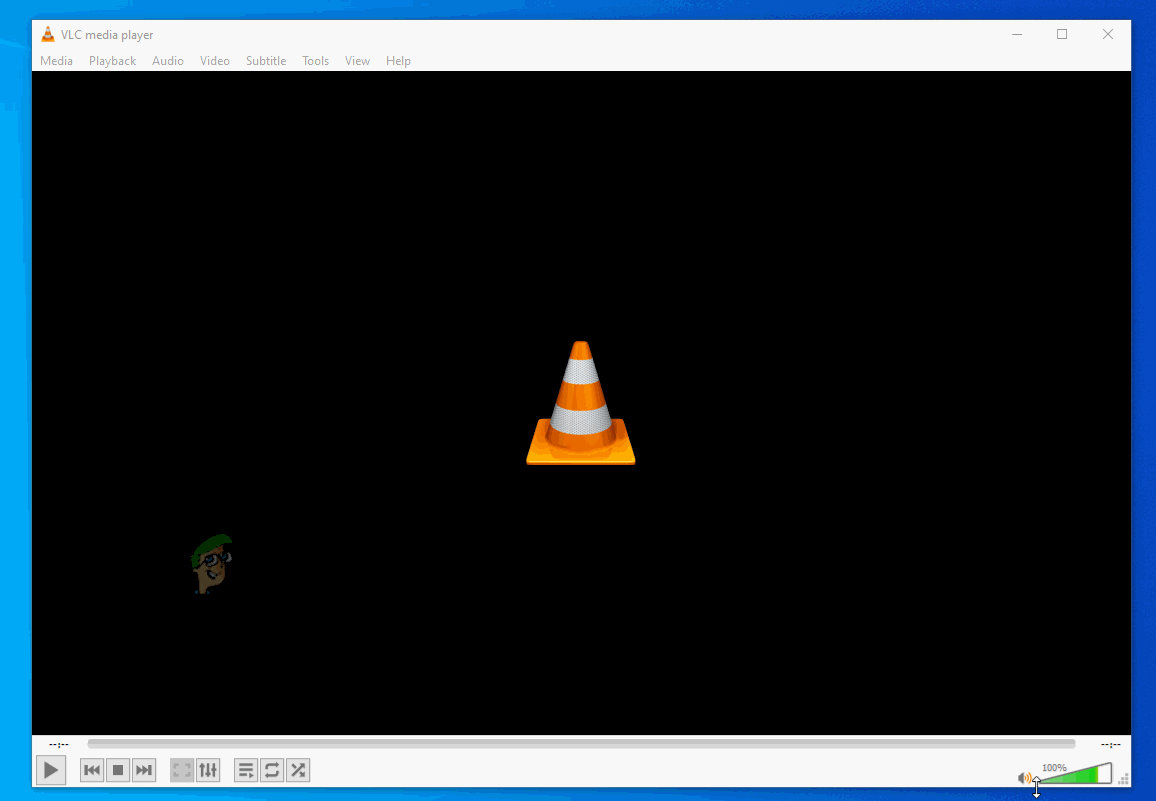Open the Playback menu

[x=112, y=60]
